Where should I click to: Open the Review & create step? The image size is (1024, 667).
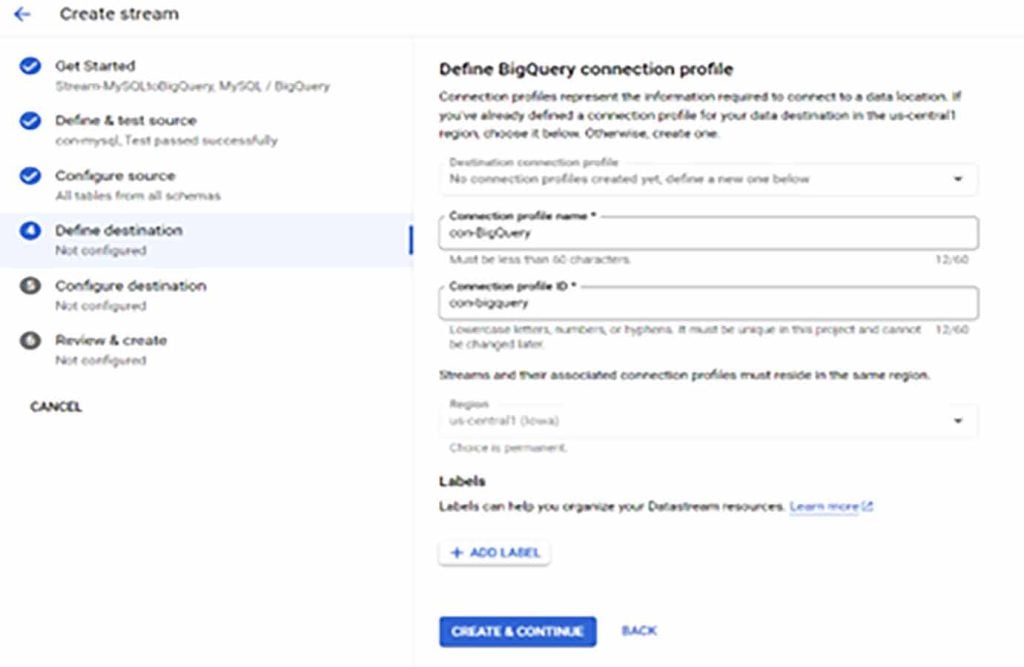click(x=111, y=340)
